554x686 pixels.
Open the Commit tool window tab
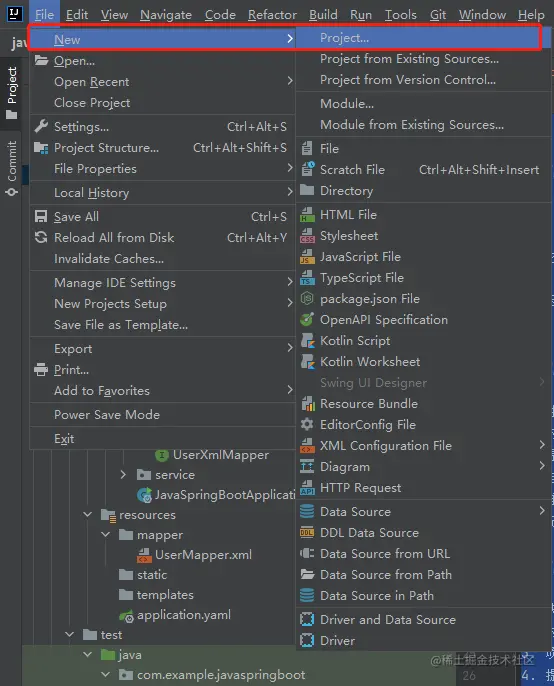click(11, 168)
